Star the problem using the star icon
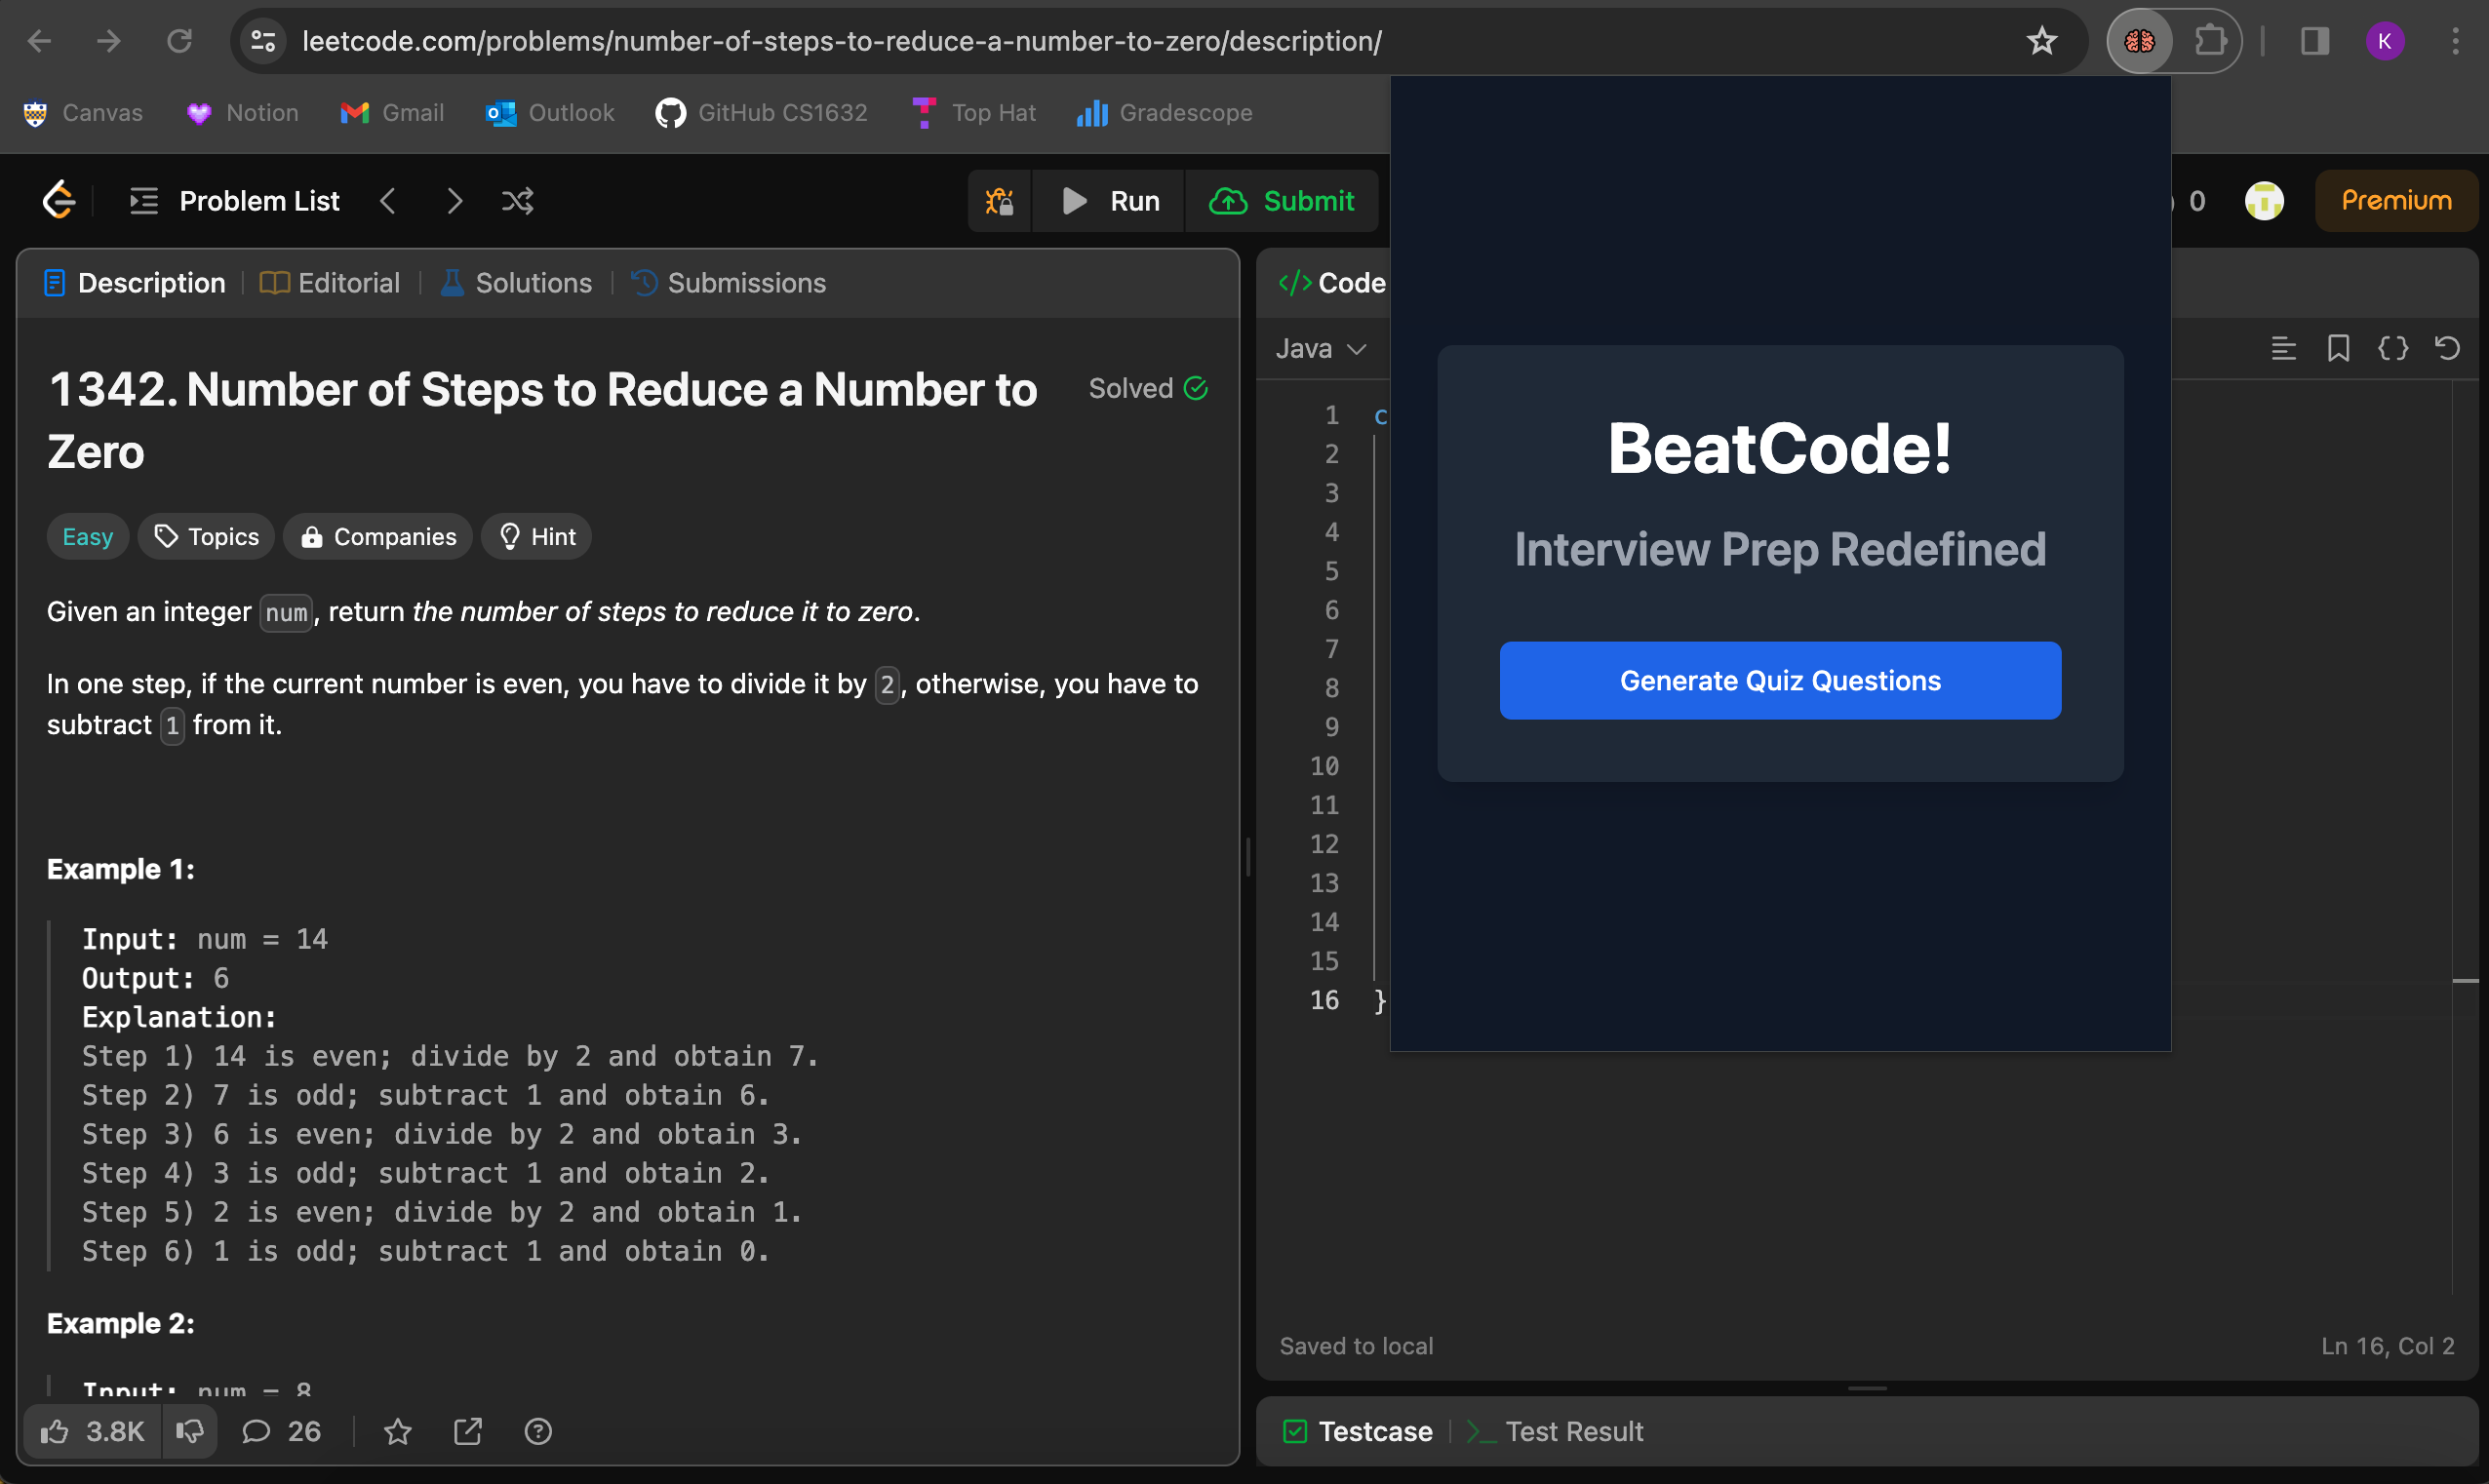The width and height of the screenshot is (2489, 1484). point(397,1431)
